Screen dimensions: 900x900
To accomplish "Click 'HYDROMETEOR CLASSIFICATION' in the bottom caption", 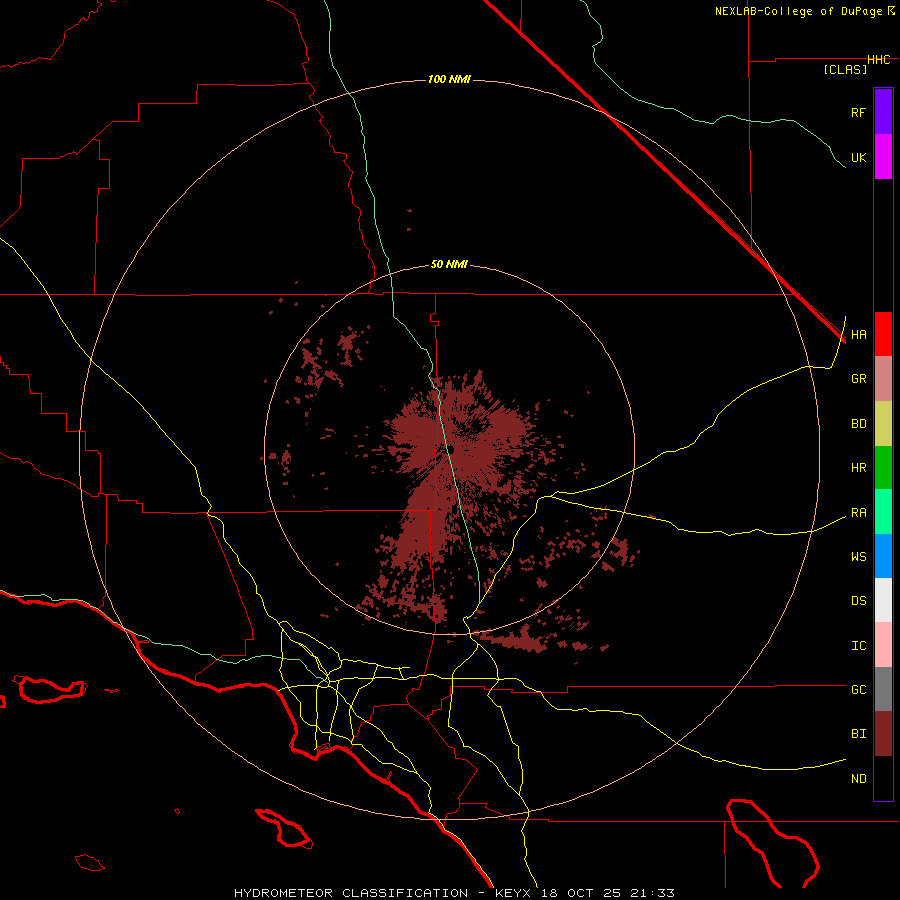I will [351, 893].
